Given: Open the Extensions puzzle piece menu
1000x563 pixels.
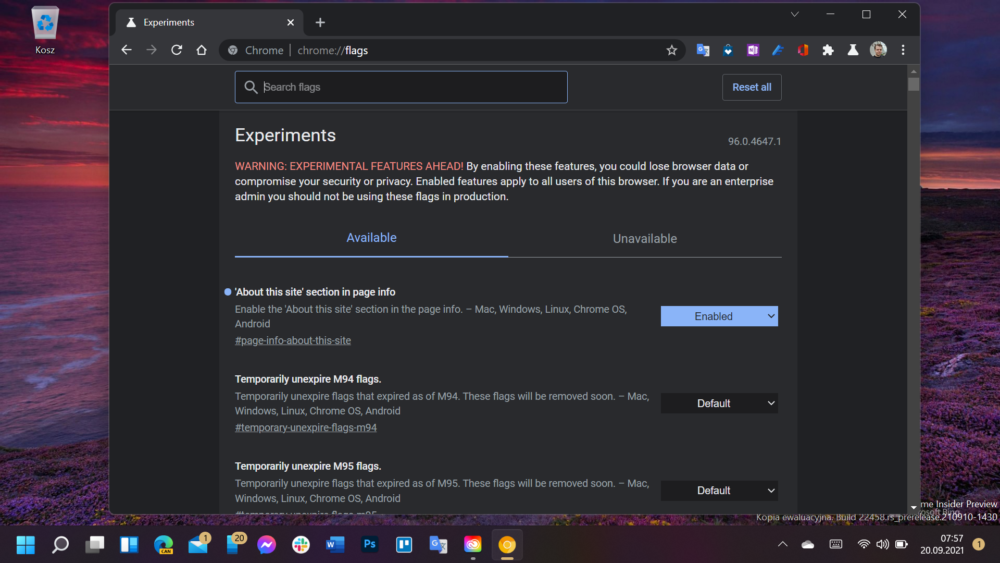Looking at the screenshot, I should coord(828,50).
